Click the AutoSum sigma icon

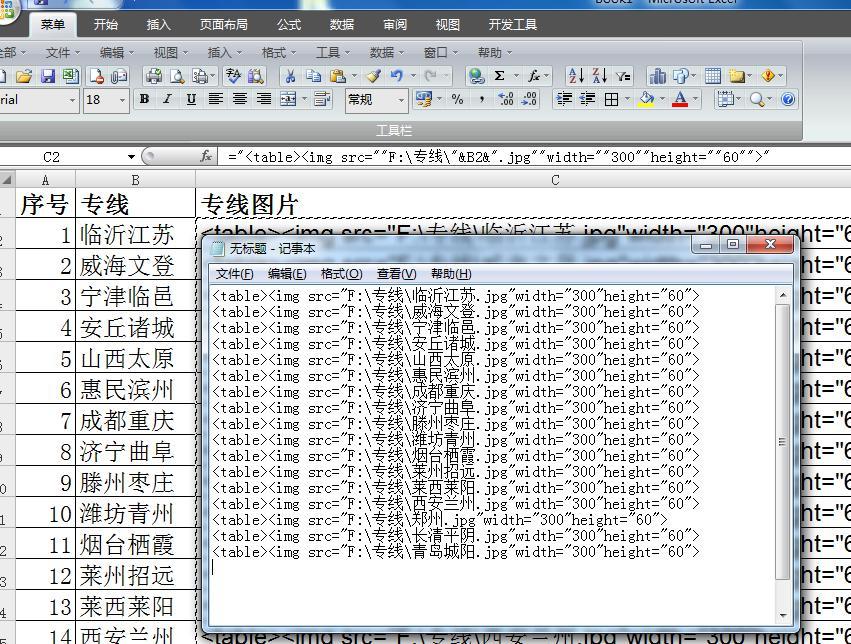[499, 76]
